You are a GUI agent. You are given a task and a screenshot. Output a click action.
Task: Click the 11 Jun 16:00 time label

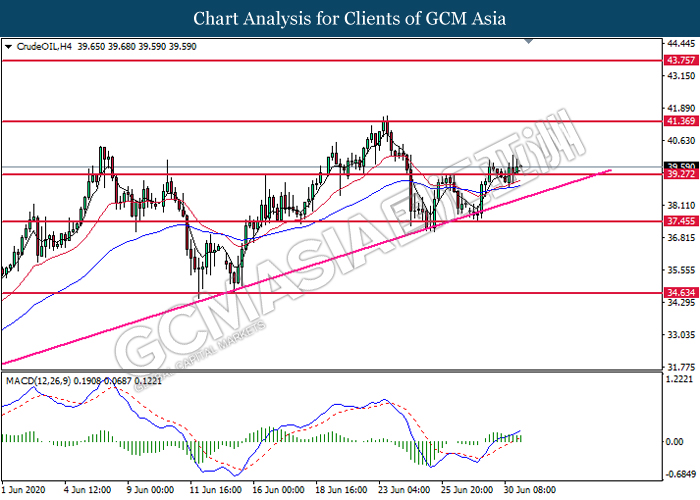click(216, 490)
